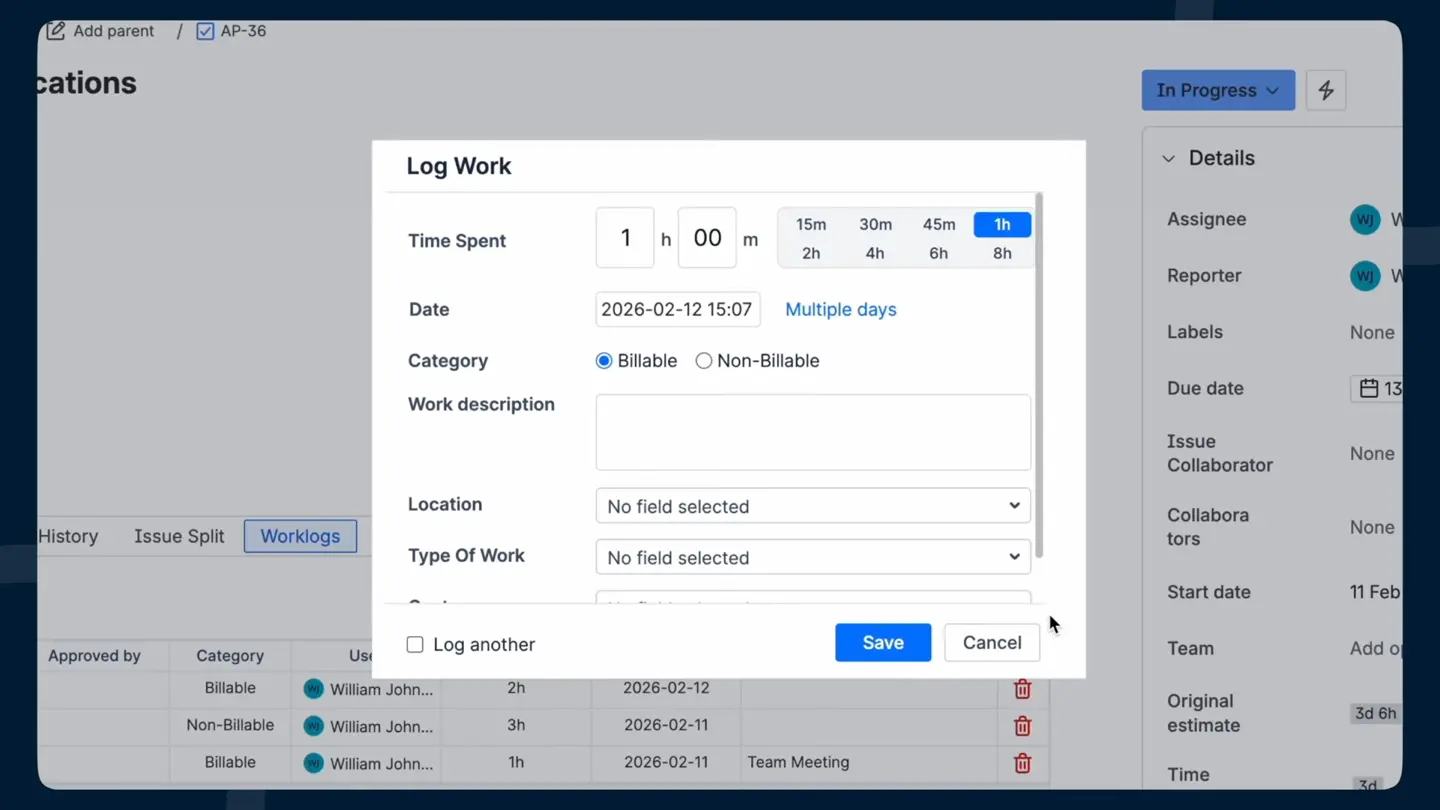Click the avatar in the 2h worklog row

tap(314, 689)
